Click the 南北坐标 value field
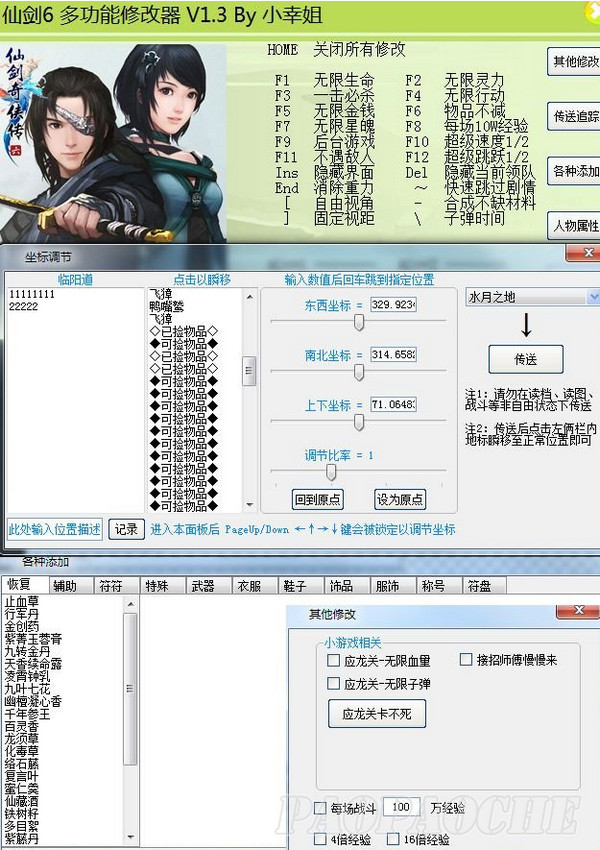The height and width of the screenshot is (850, 600). pyautogui.click(x=393, y=355)
